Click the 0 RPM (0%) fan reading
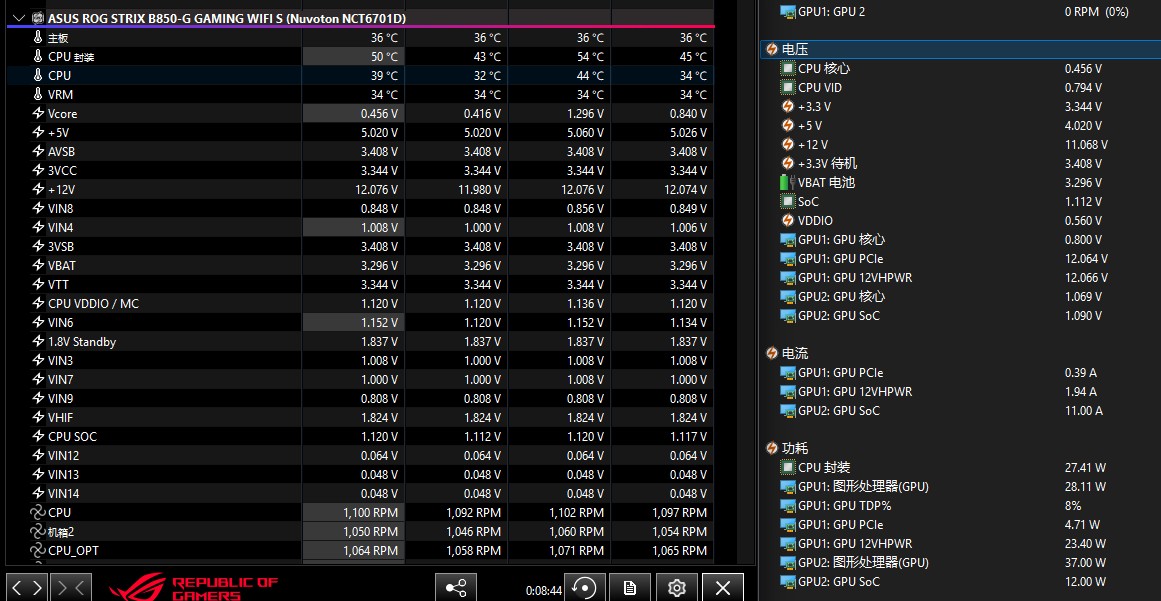This screenshot has width=1161, height=601. pyautogui.click(x=1097, y=12)
